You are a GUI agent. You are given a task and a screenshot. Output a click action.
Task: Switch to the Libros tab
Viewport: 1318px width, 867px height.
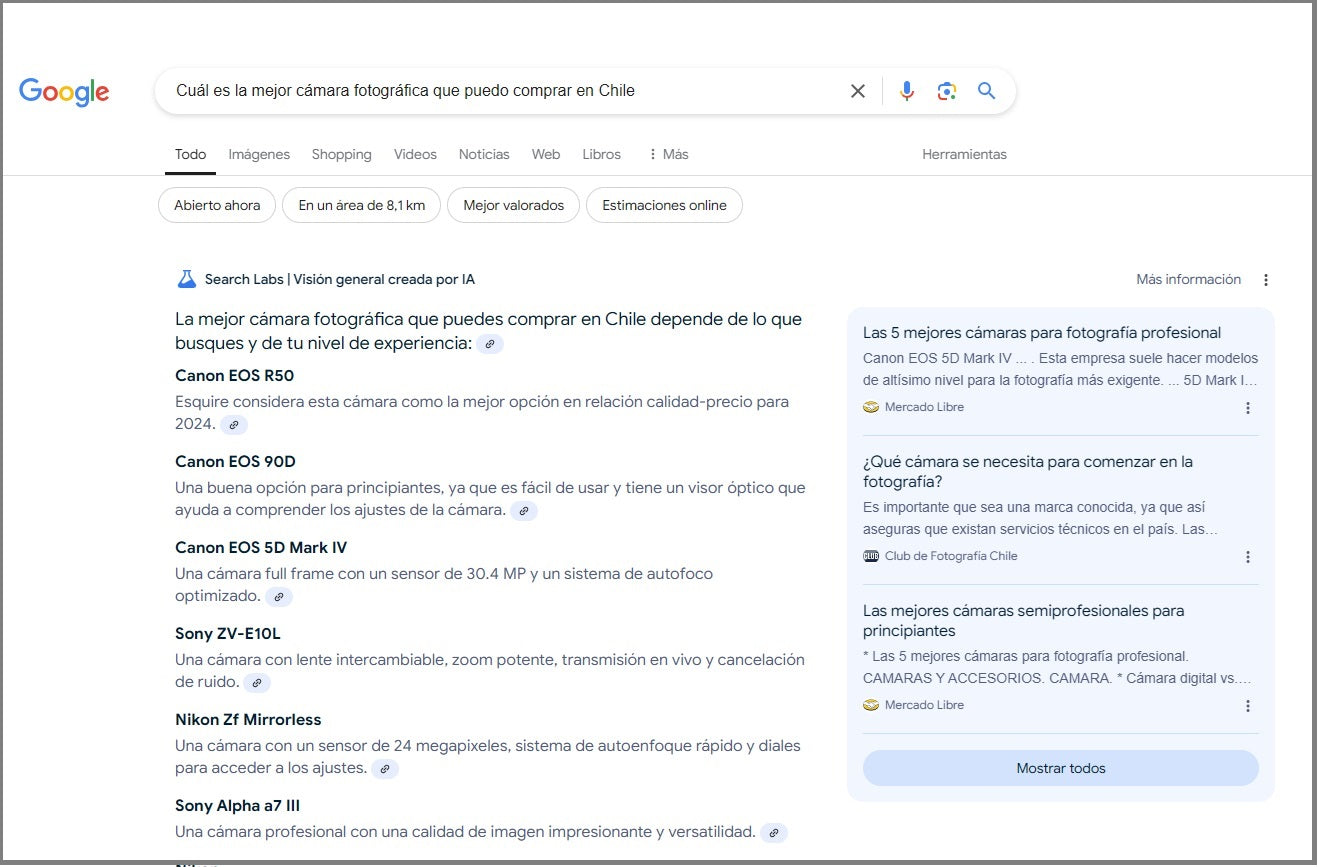coord(602,155)
